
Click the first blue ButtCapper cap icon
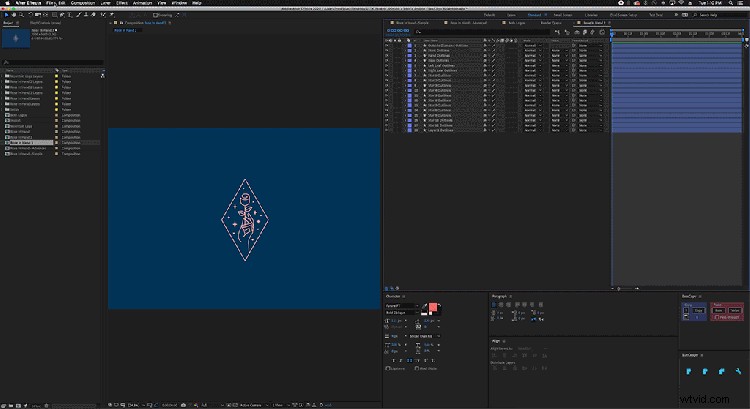[689, 372]
